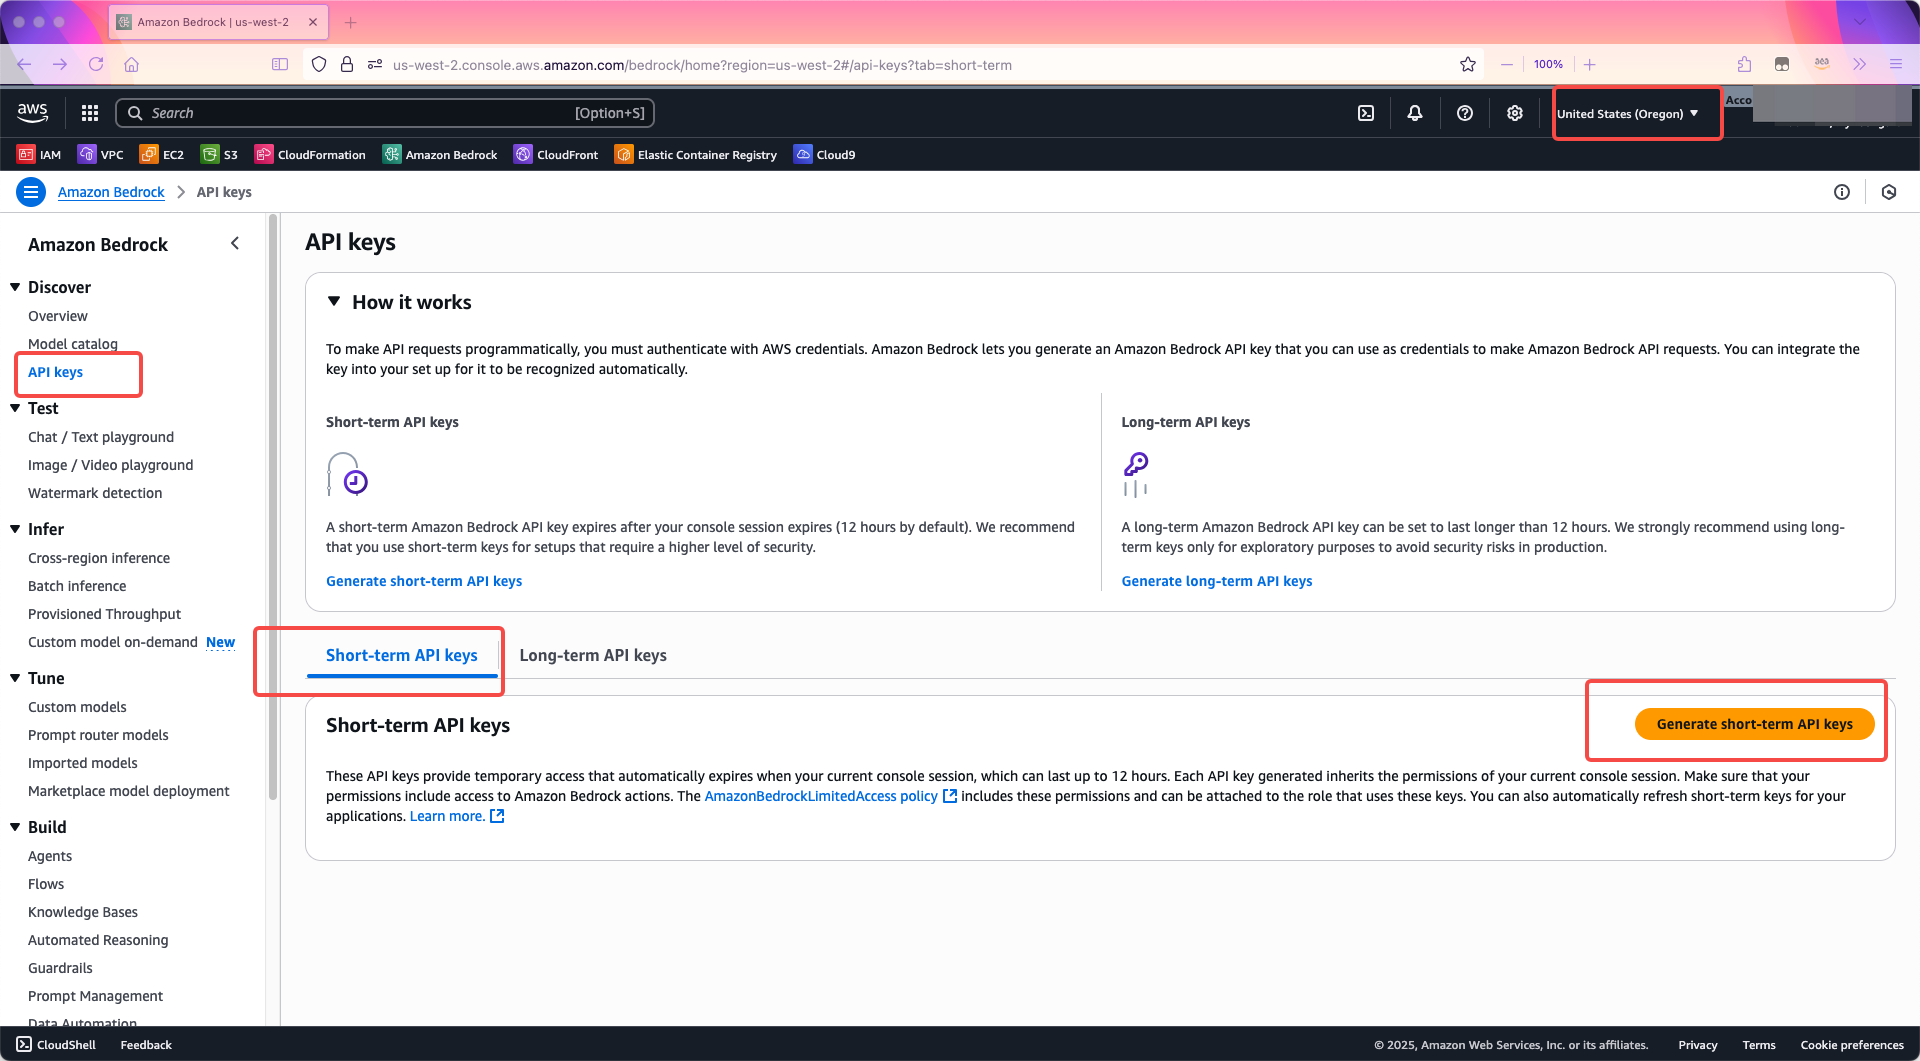The height and width of the screenshot is (1061, 1920).
Task: Switch to the Long-term API keys tab
Action: [593, 655]
